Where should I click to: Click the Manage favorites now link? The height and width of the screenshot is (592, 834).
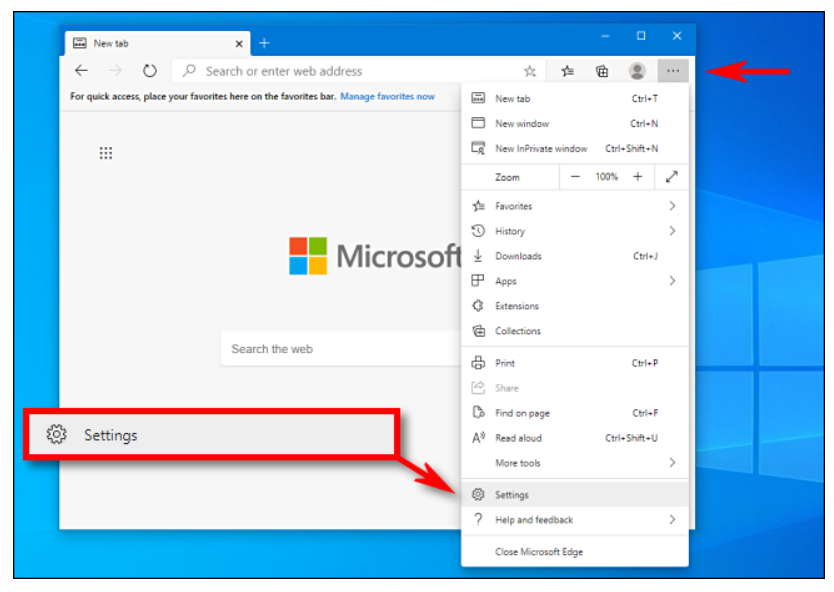click(387, 97)
